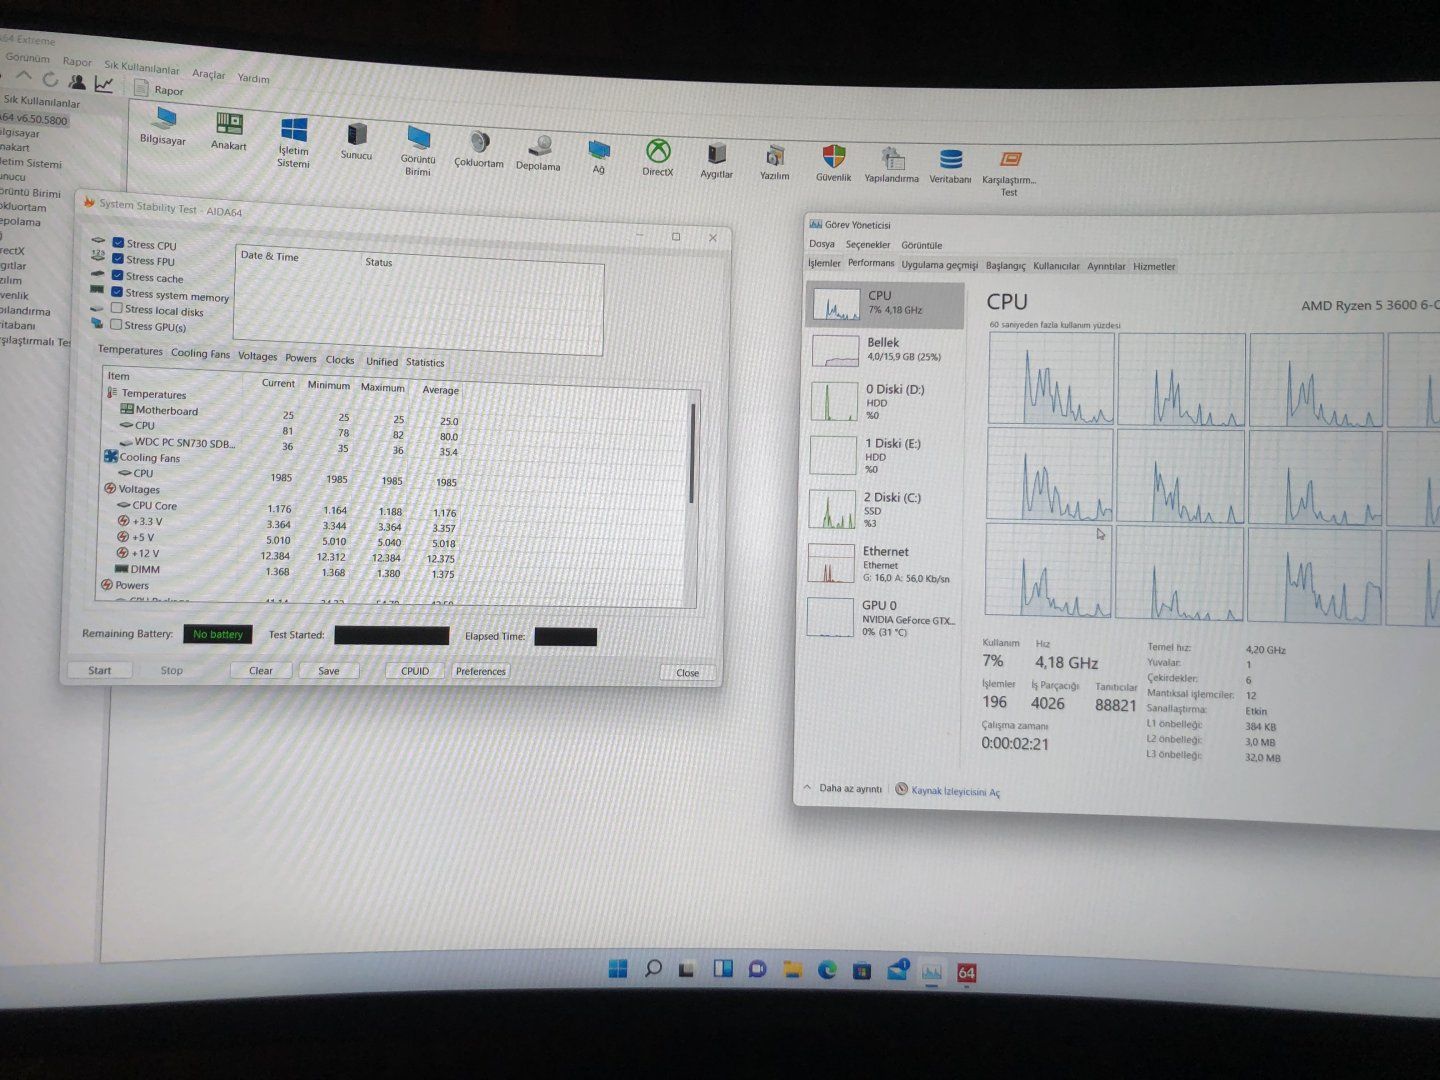Select 0 Diski (D:) in performance list

point(885,402)
